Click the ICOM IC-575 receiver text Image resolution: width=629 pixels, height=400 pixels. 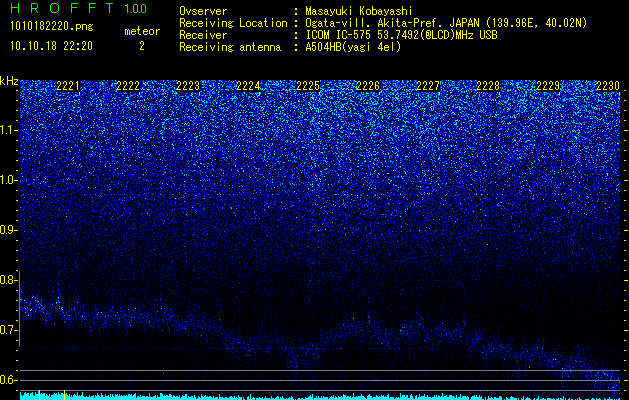(401, 35)
